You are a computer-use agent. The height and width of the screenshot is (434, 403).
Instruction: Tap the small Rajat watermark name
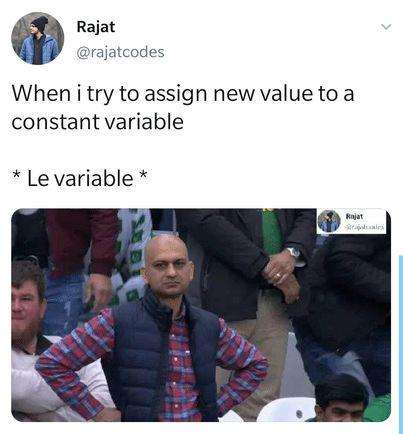tap(354, 216)
